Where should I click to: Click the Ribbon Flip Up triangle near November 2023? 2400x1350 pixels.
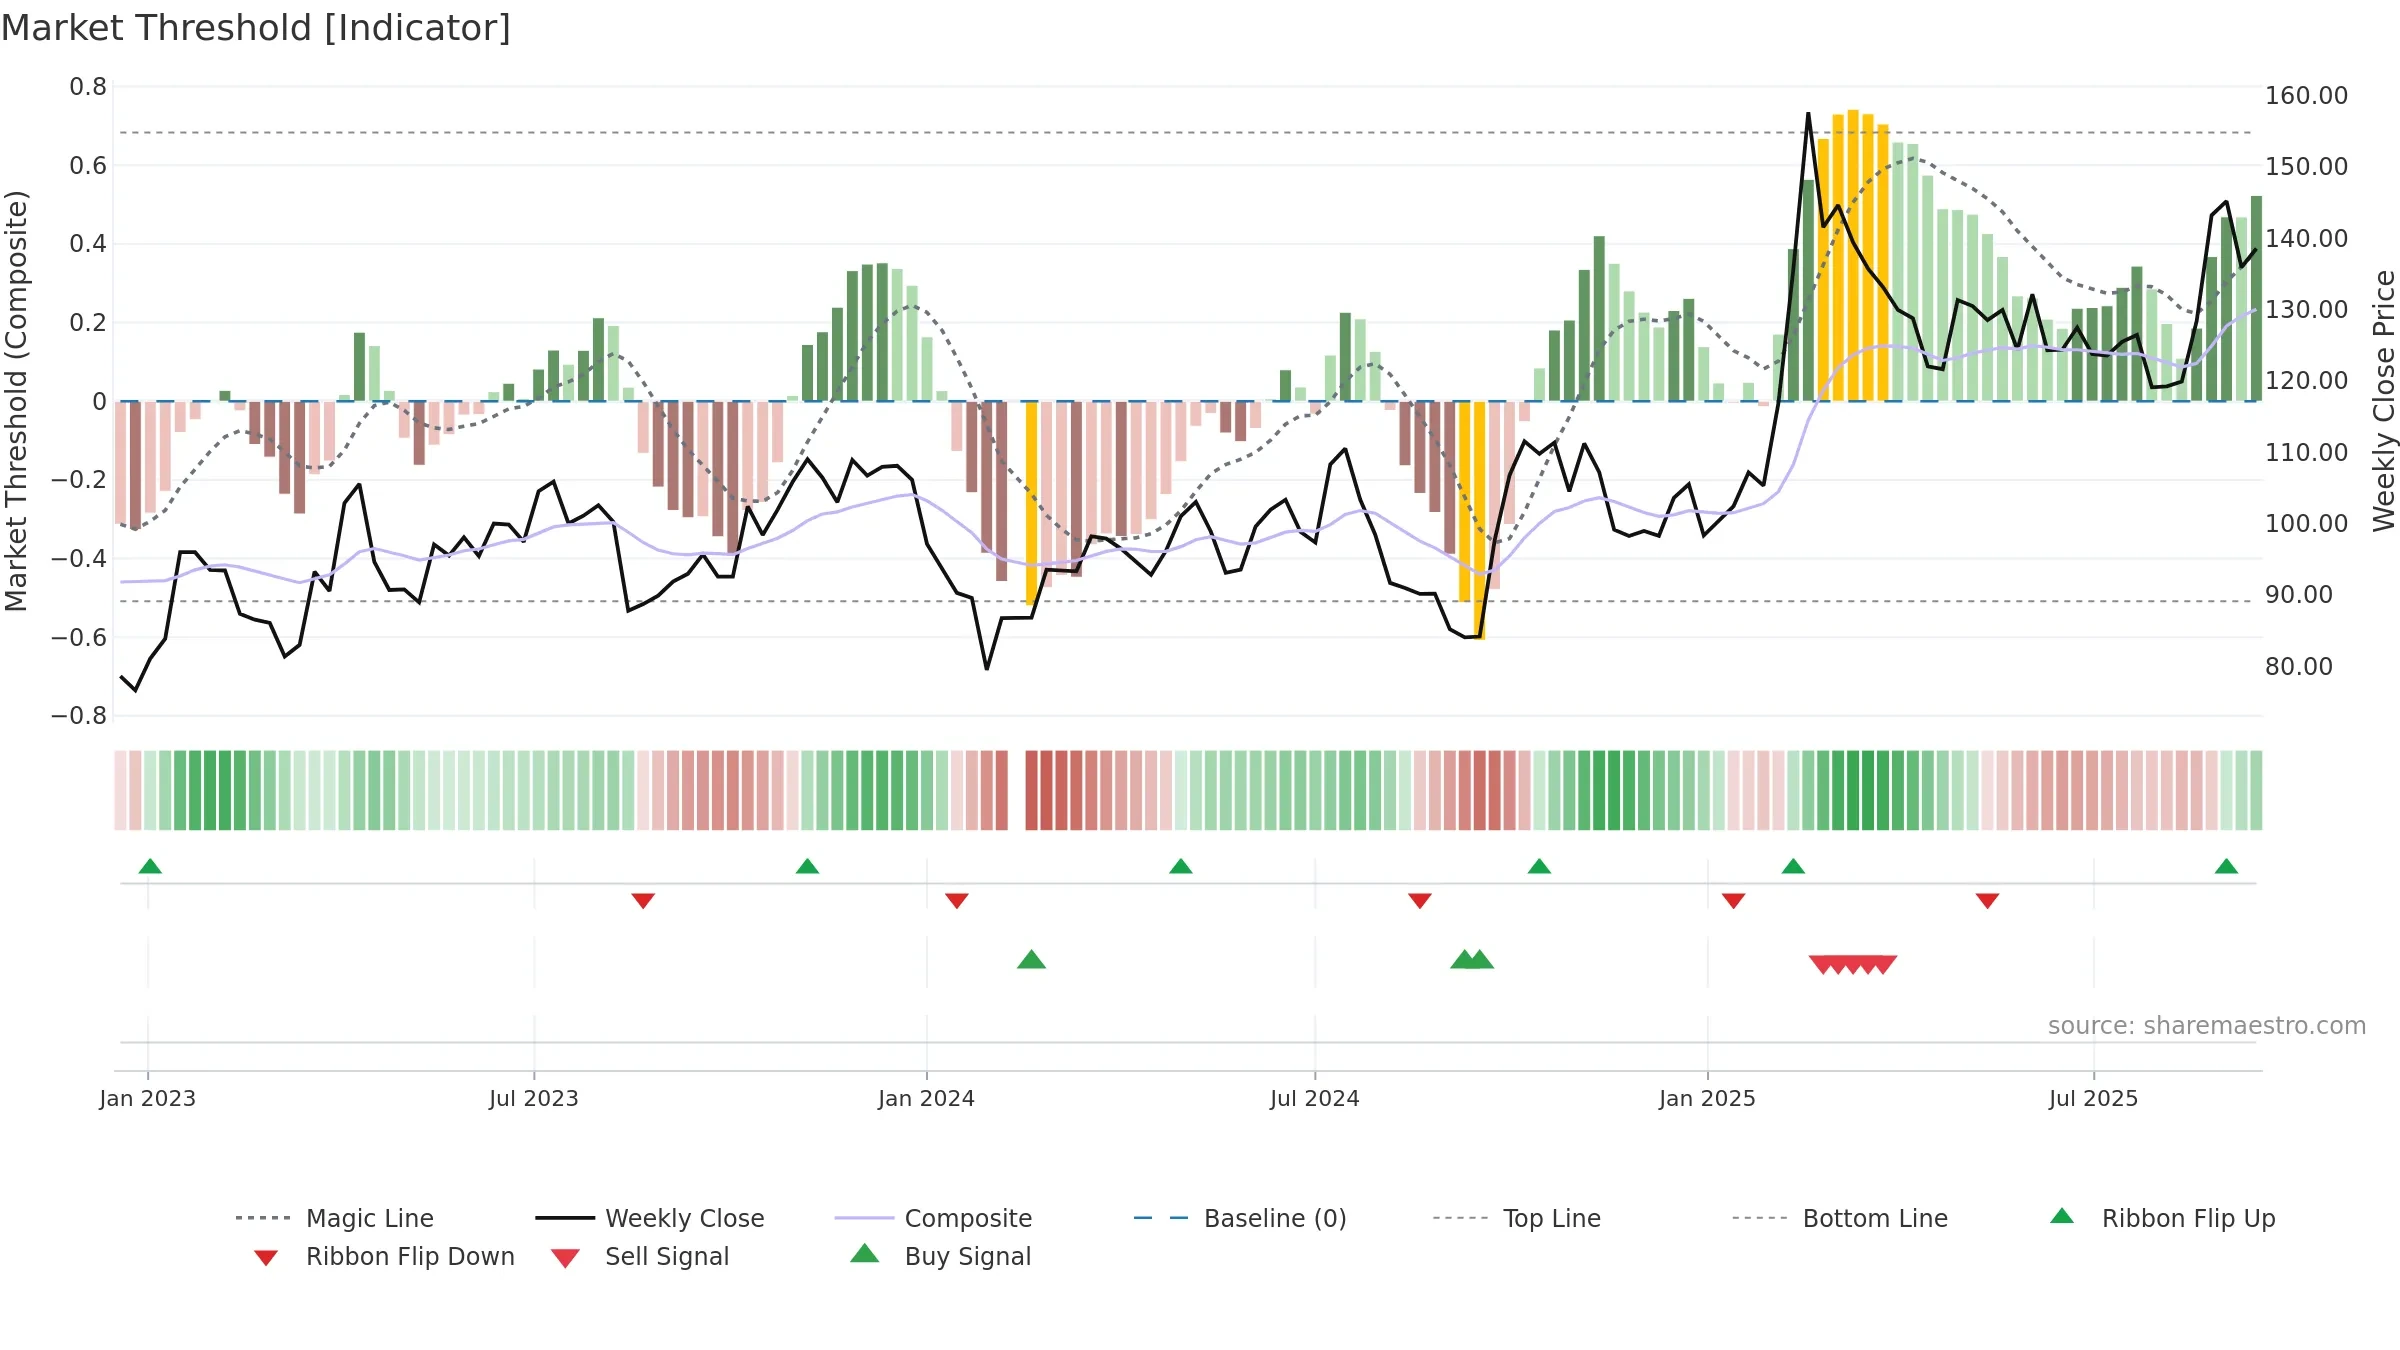click(x=807, y=866)
